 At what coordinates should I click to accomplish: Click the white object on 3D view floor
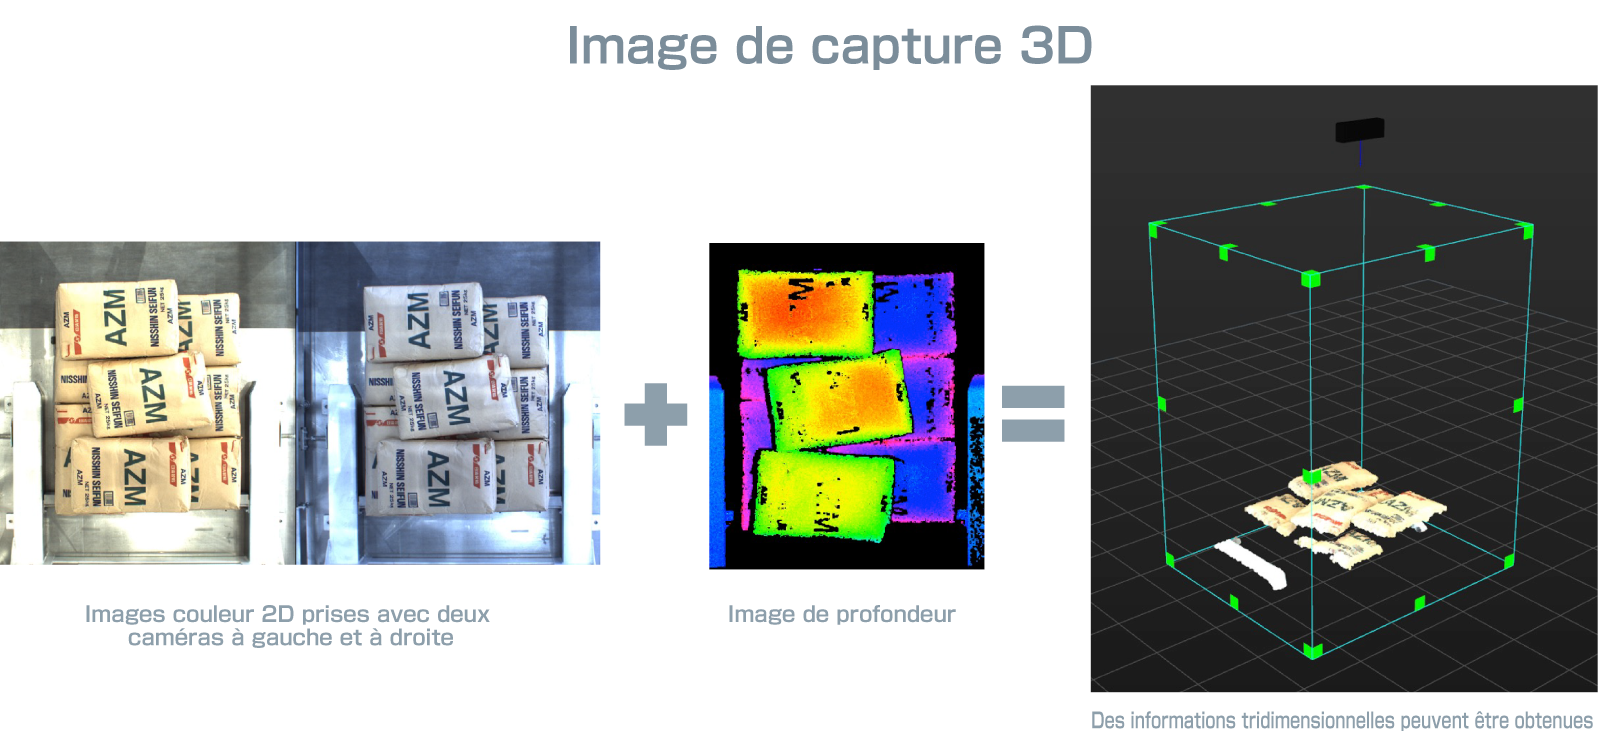[1250, 565]
